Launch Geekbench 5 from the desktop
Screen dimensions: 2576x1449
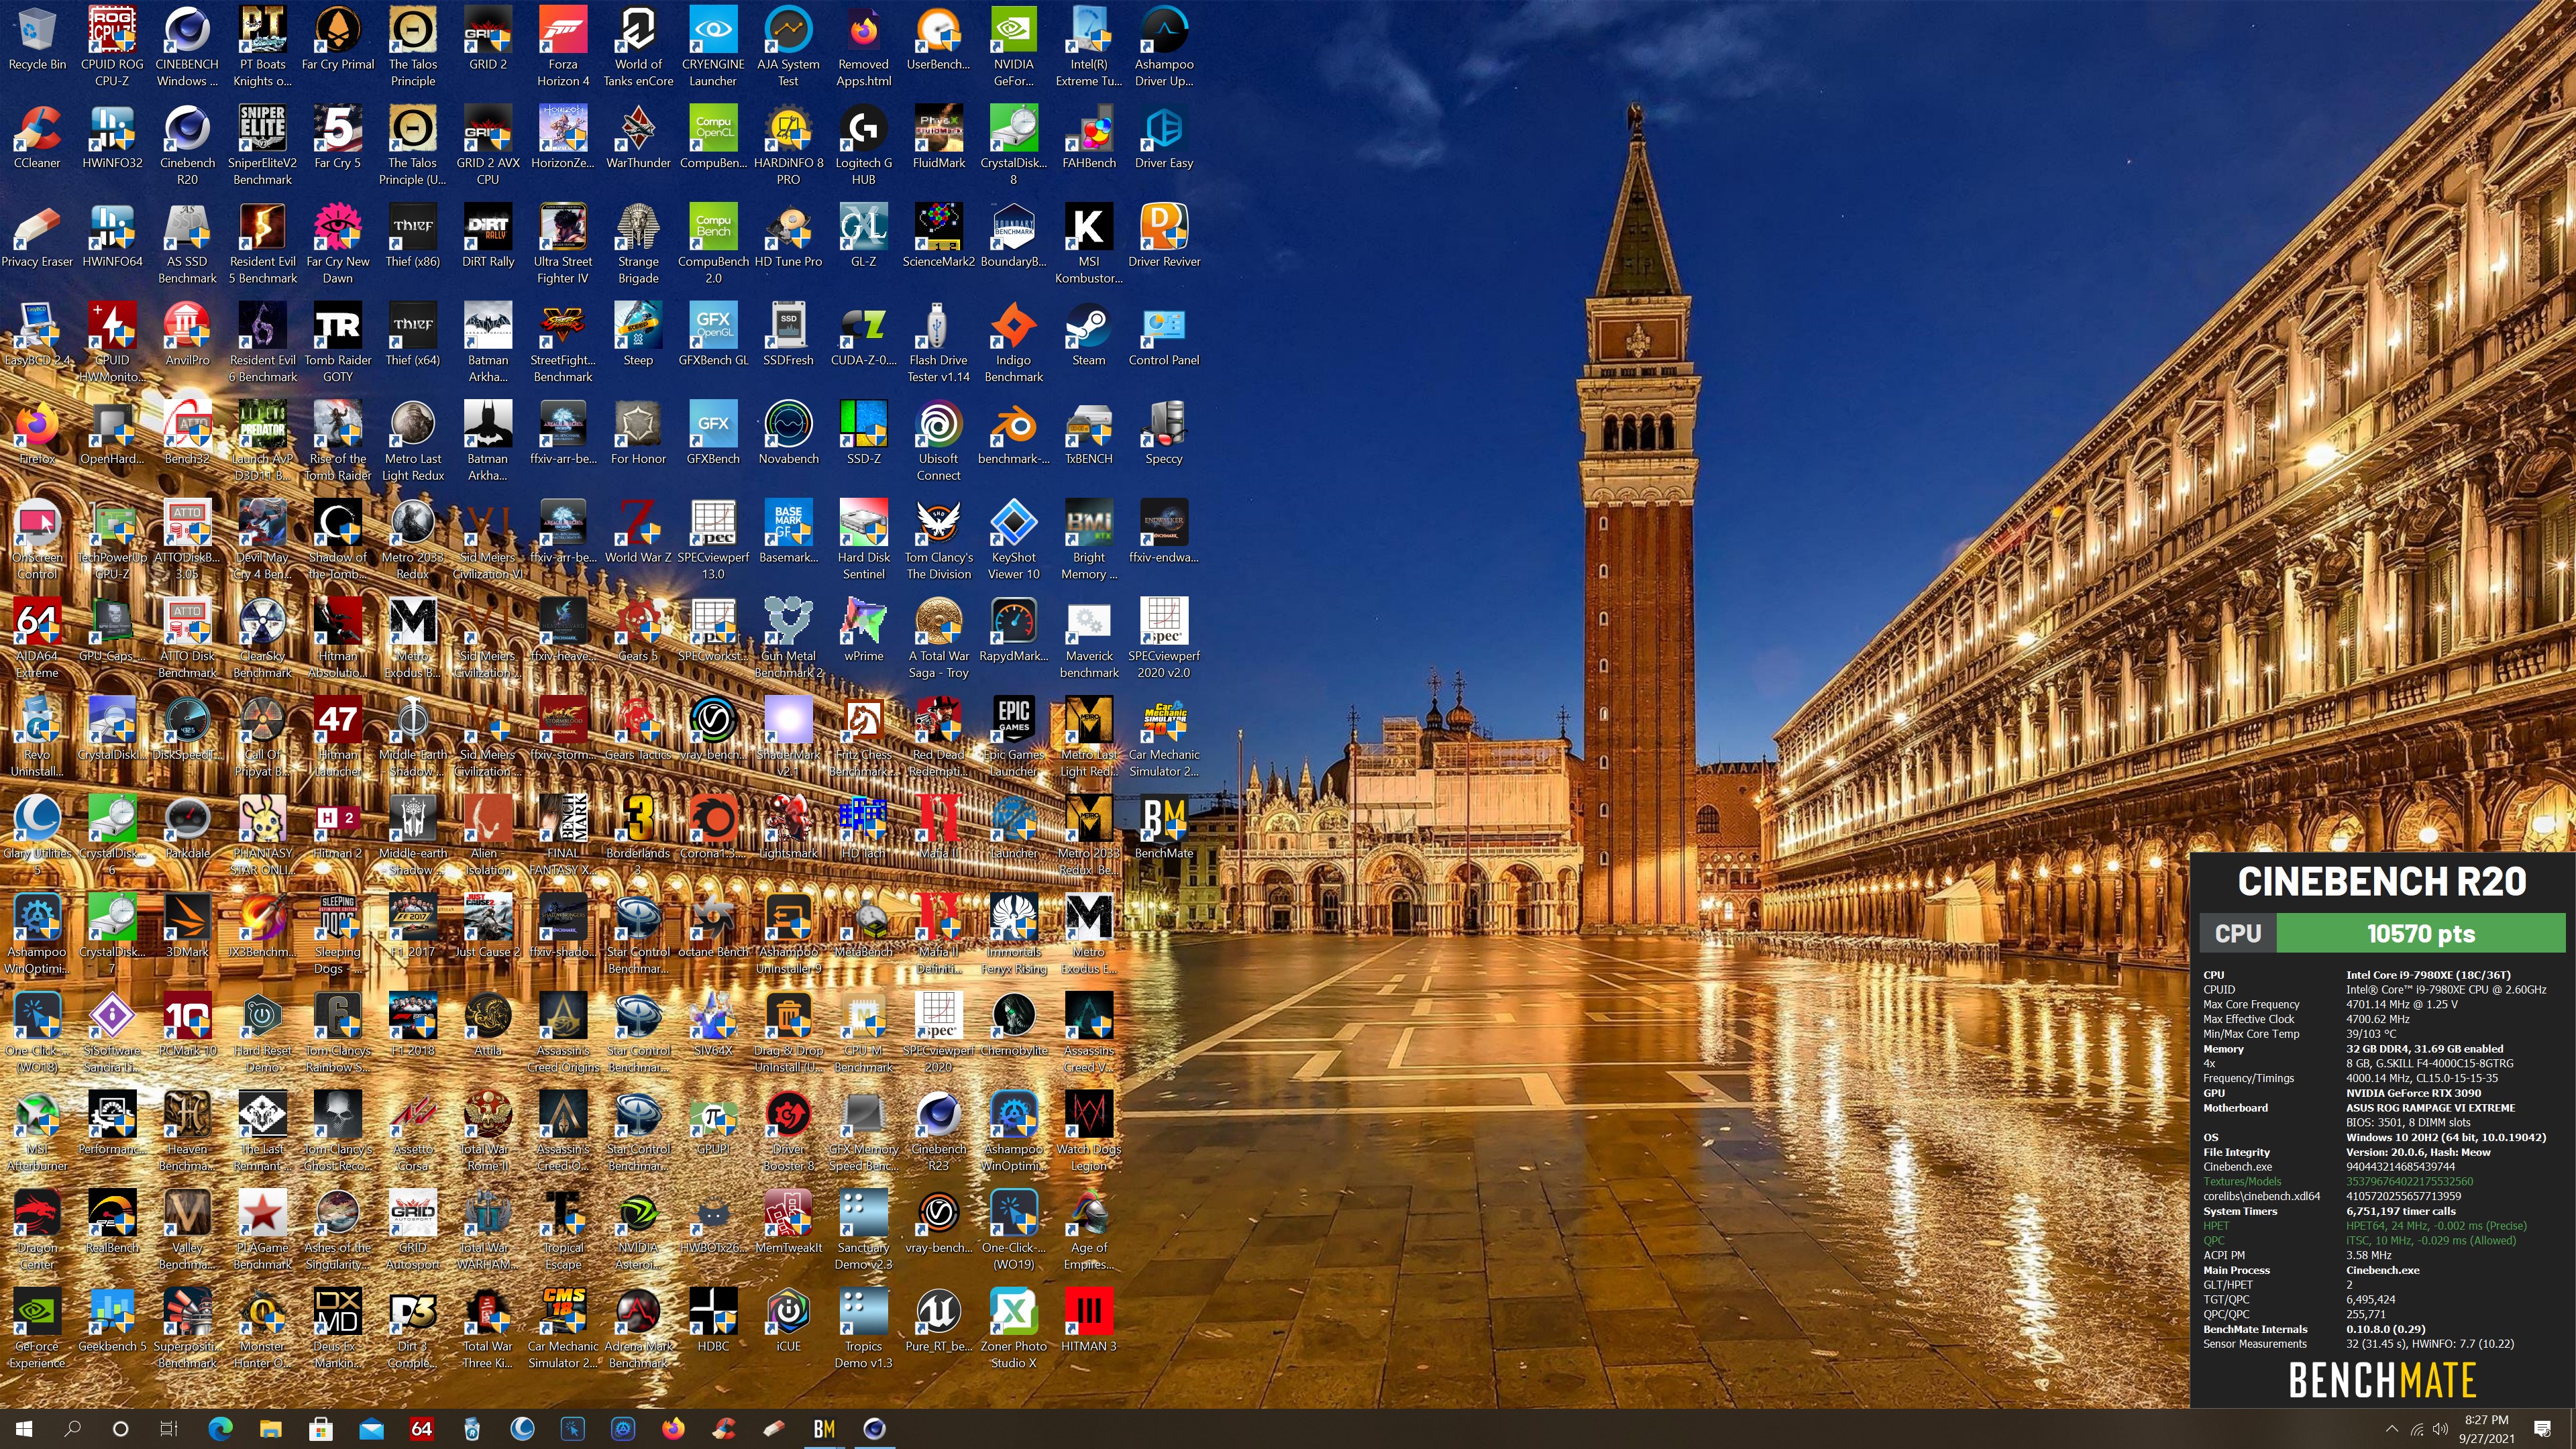point(112,1321)
